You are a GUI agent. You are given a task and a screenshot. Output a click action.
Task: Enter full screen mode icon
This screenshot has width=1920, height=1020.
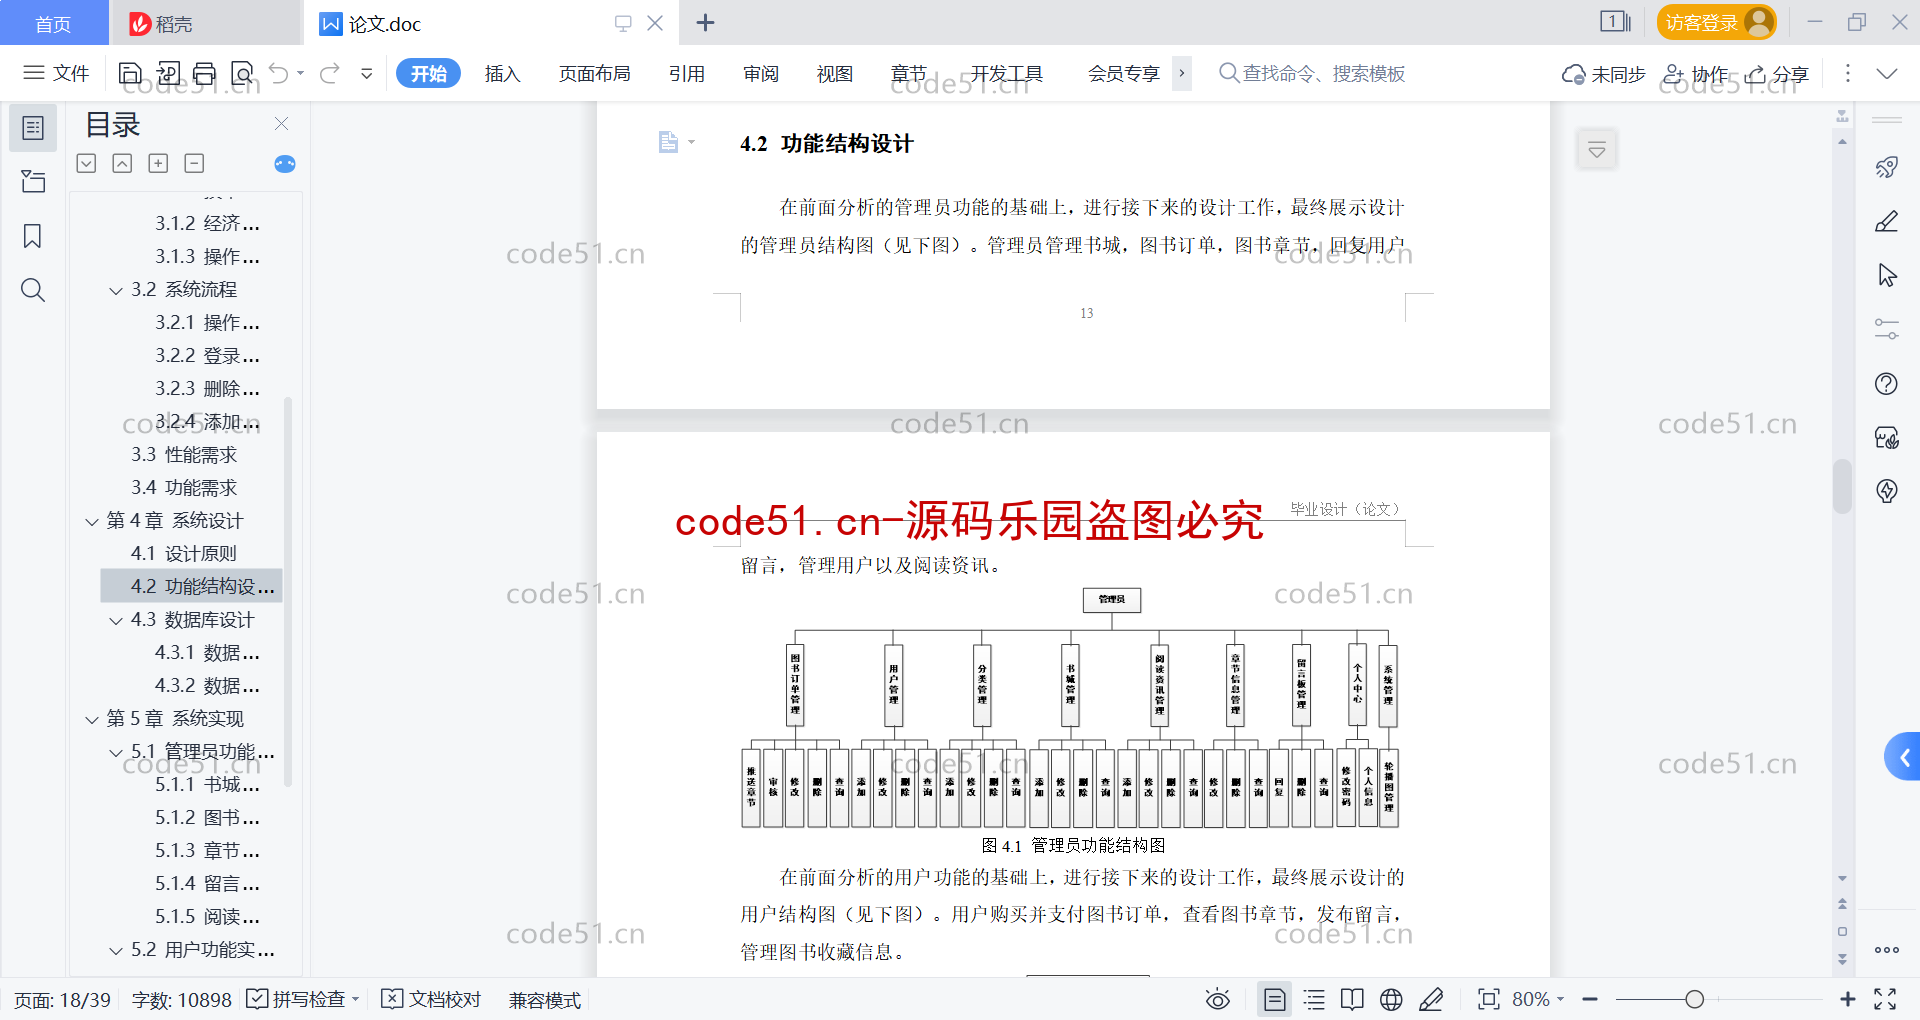tap(1885, 999)
